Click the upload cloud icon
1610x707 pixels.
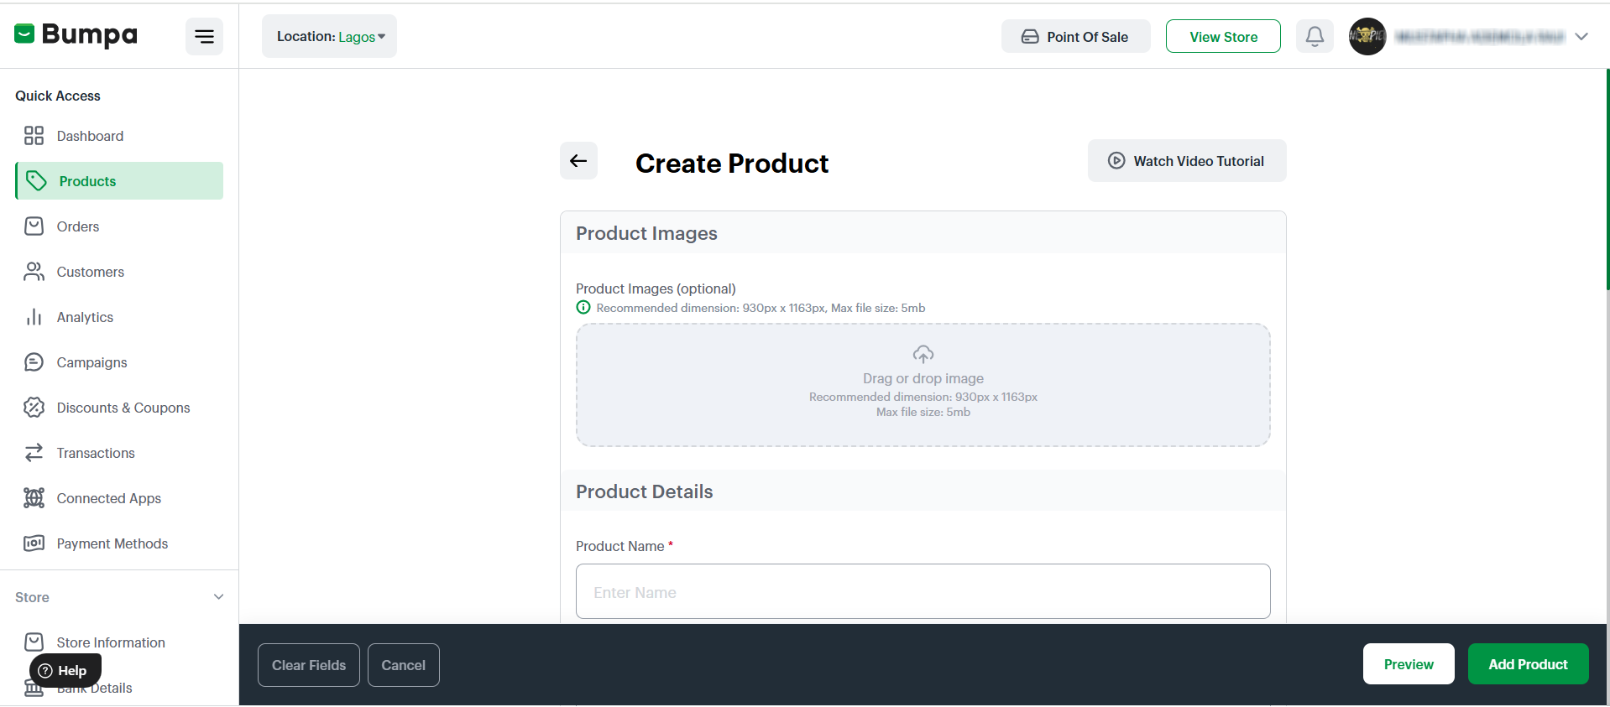pos(923,354)
